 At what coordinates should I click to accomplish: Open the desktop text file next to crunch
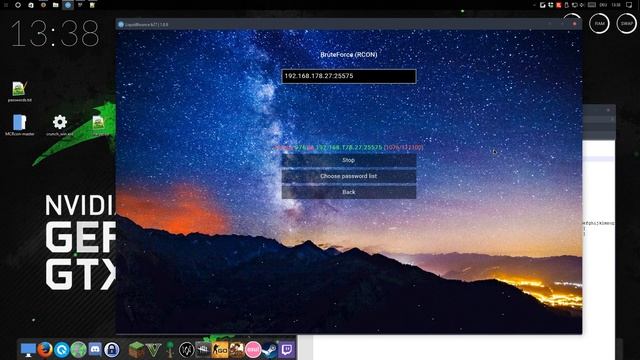click(98, 125)
